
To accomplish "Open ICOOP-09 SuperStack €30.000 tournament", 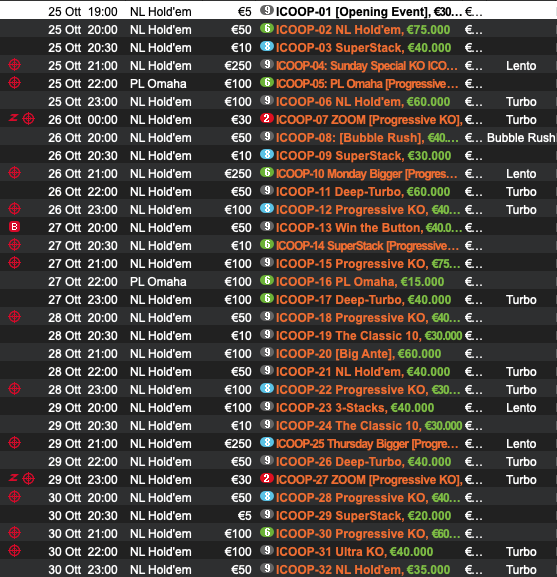I will 363,156.
